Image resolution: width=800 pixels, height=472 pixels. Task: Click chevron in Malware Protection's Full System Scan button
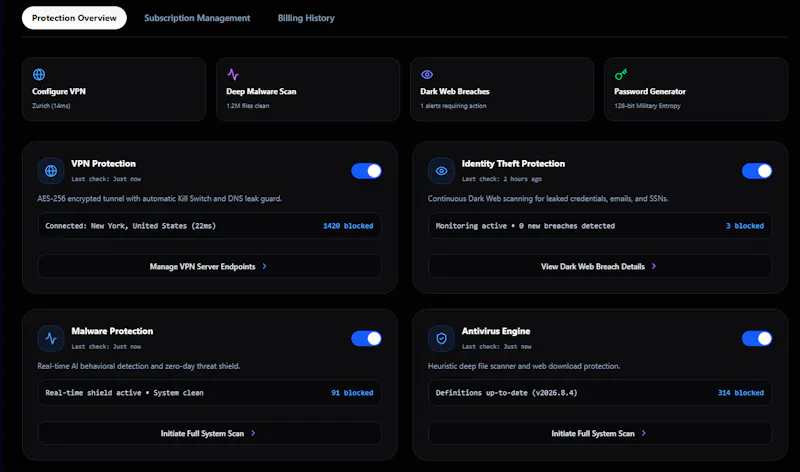[253, 433]
